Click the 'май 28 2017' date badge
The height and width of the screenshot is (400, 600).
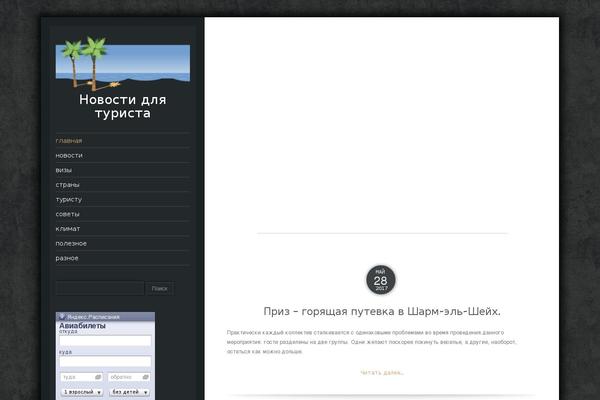coord(381,280)
